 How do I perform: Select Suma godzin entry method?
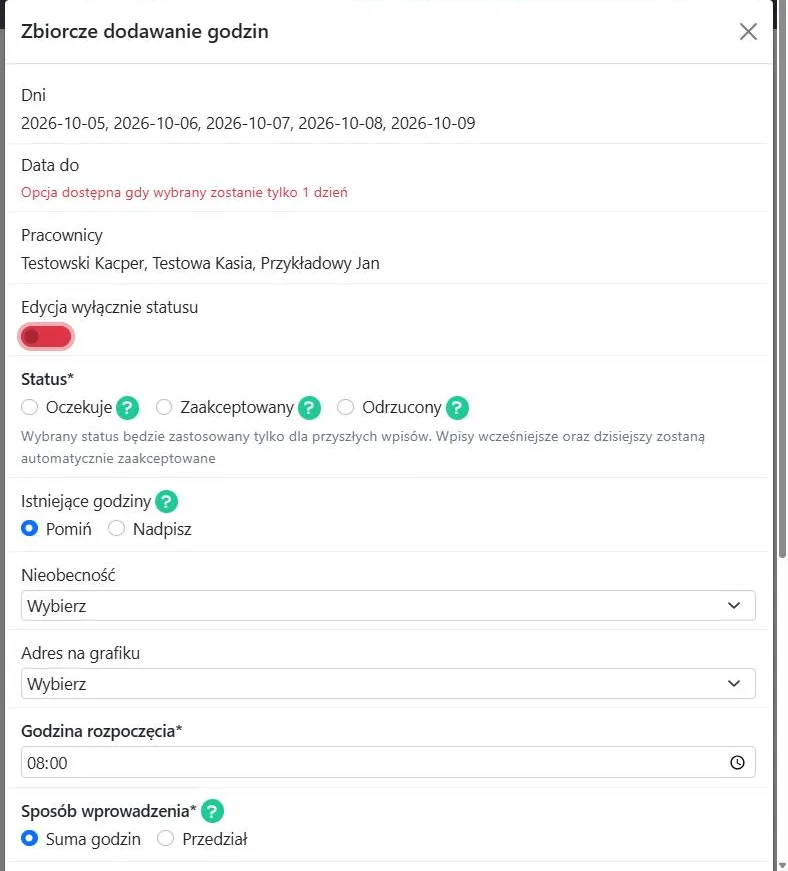[x=29, y=838]
